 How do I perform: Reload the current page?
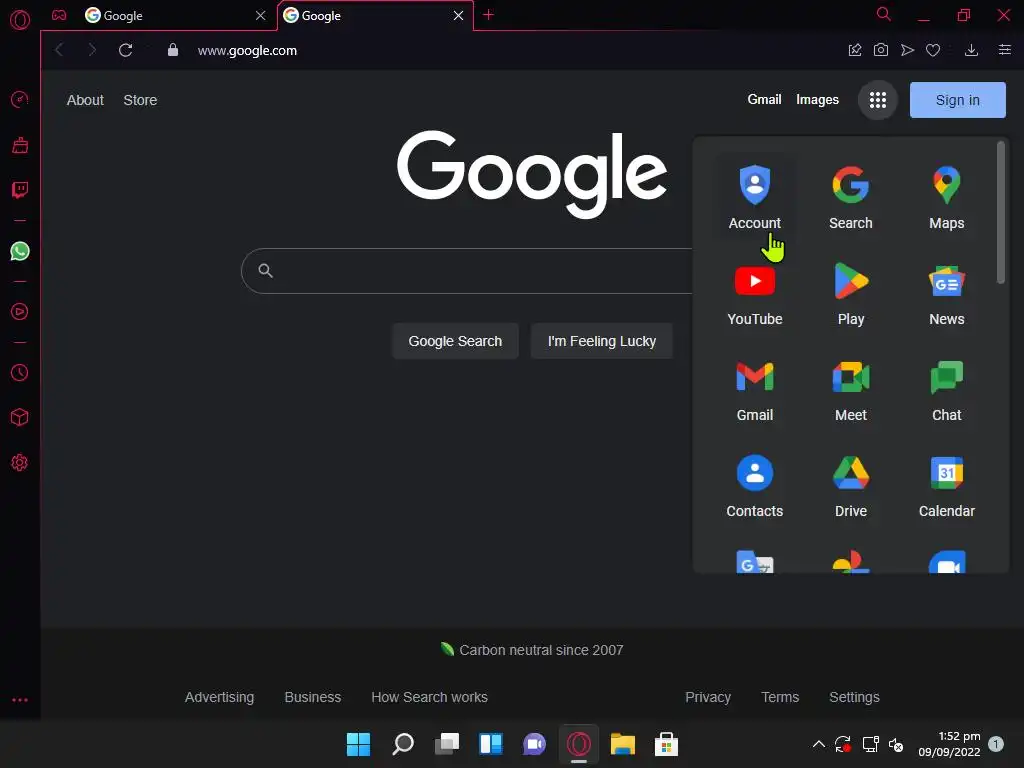pyautogui.click(x=125, y=50)
